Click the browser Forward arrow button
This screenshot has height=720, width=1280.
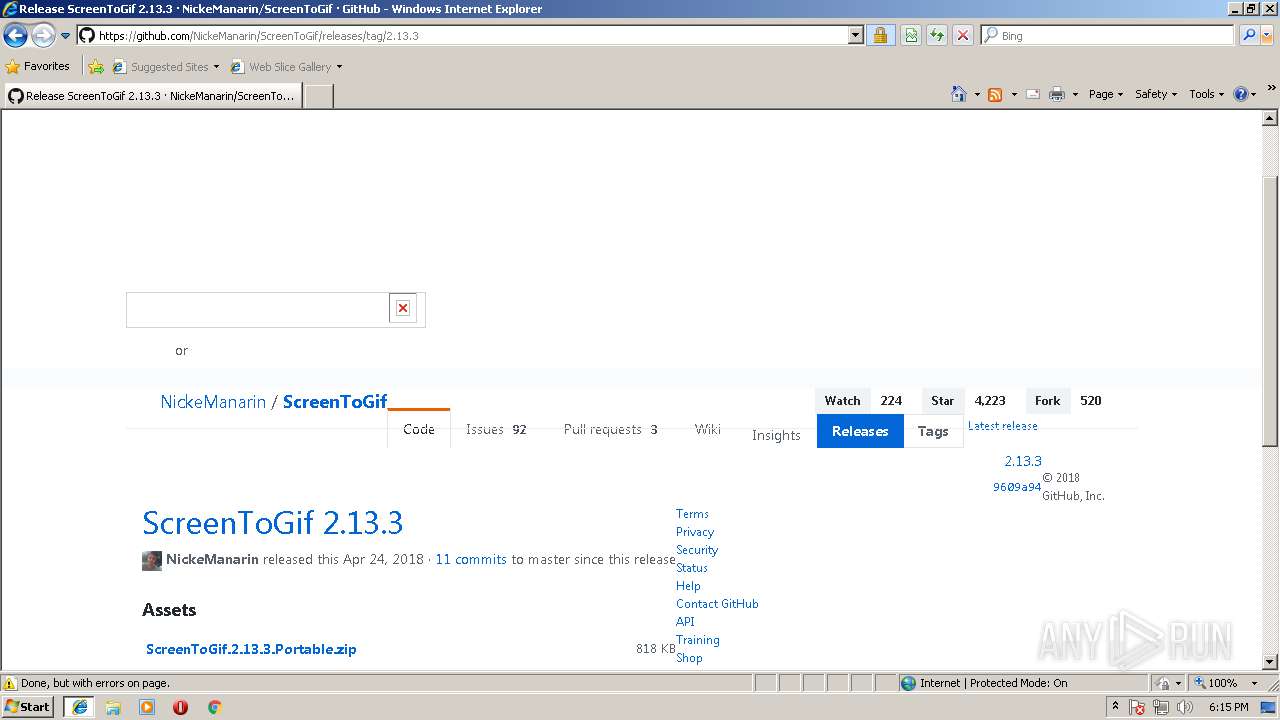pyautogui.click(x=43, y=36)
